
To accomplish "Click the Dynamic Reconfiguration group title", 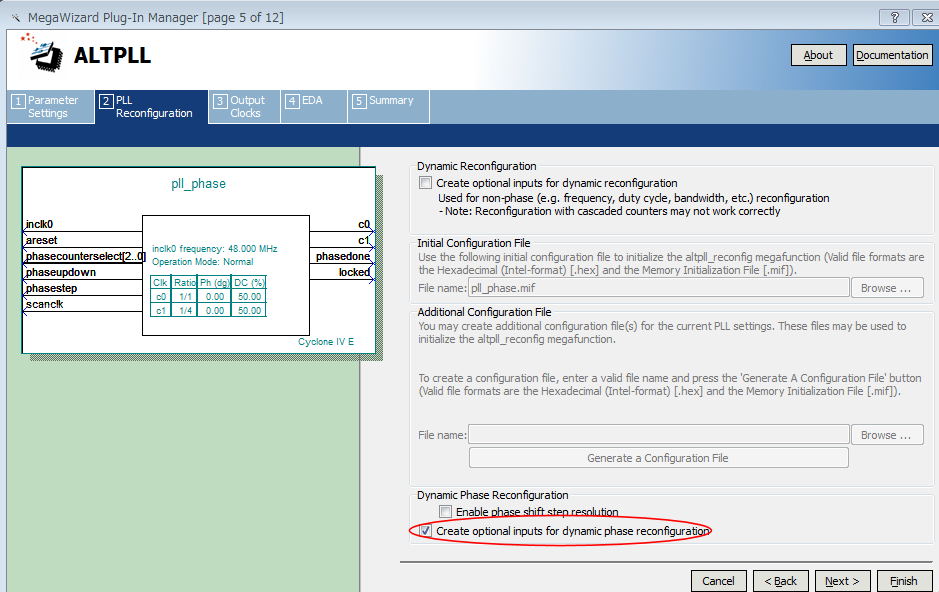I will tap(477, 166).
